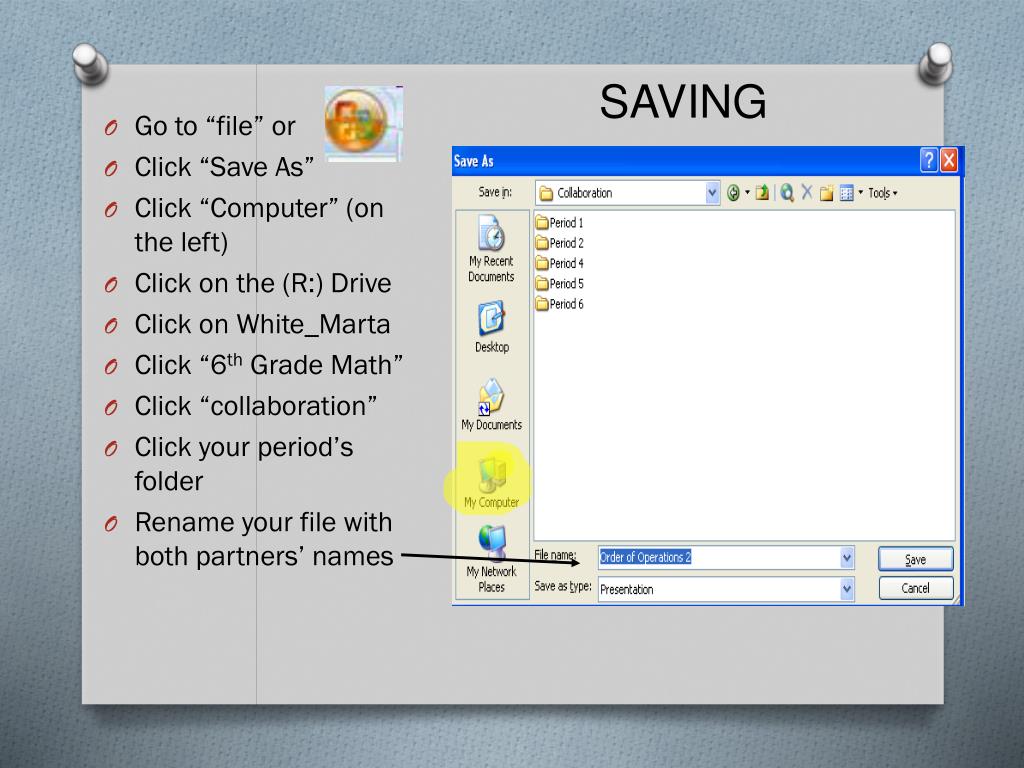Select the Period 4 folder
The width and height of the screenshot is (1024, 768).
(560, 263)
